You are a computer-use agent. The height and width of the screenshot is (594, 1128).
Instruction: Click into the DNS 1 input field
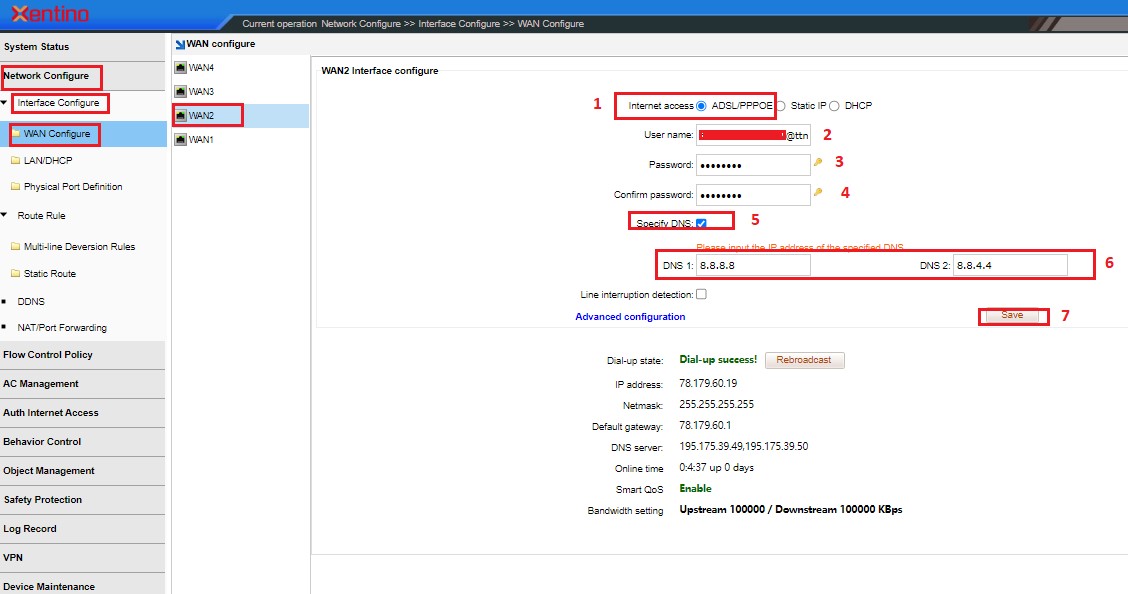753,266
